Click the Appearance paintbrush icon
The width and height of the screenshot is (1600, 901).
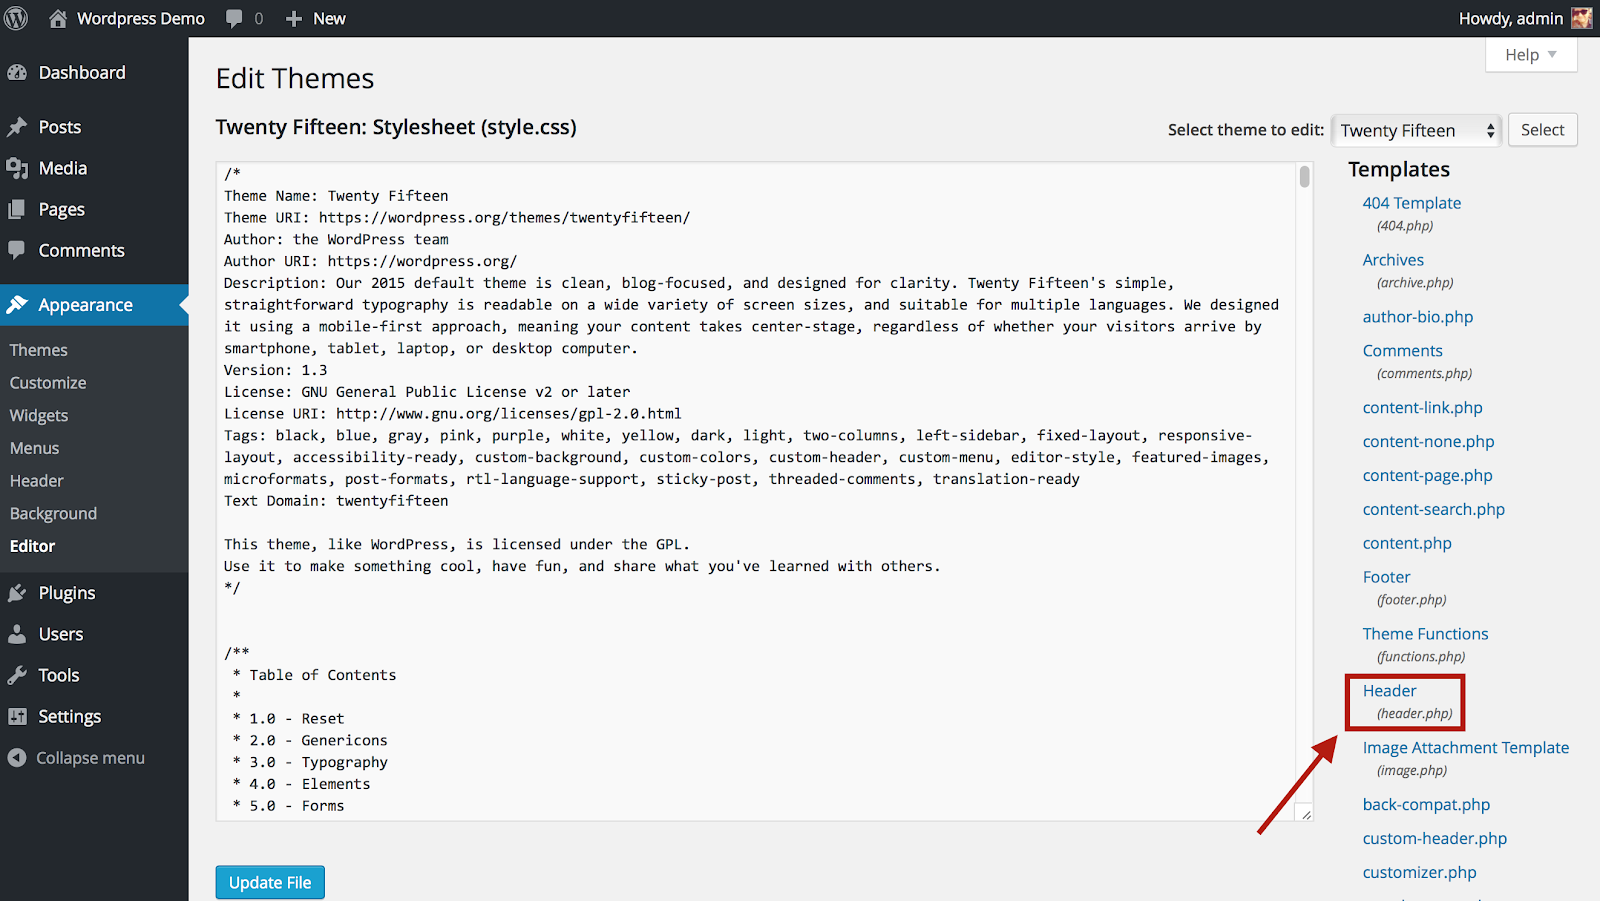point(20,305)
